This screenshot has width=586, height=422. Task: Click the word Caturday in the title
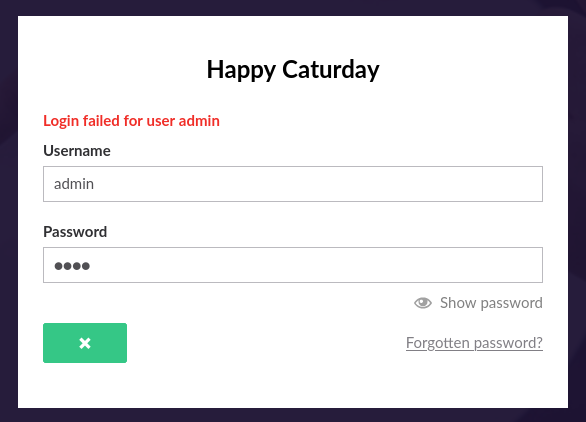331,70
